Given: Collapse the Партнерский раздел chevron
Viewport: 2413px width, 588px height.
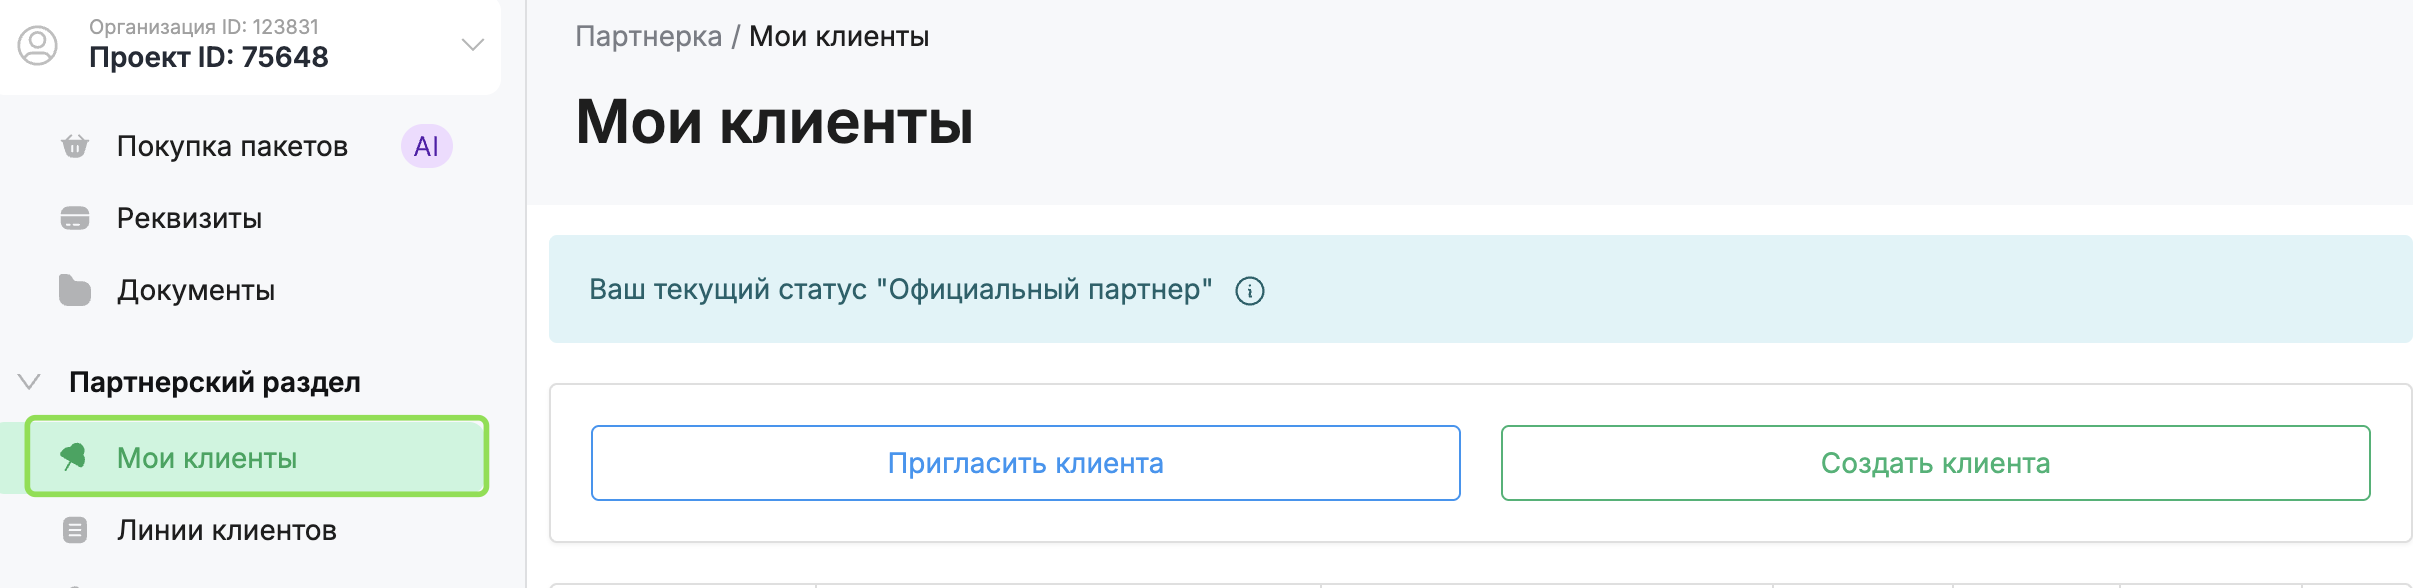Looking at the screenshot, I should 29,382.
